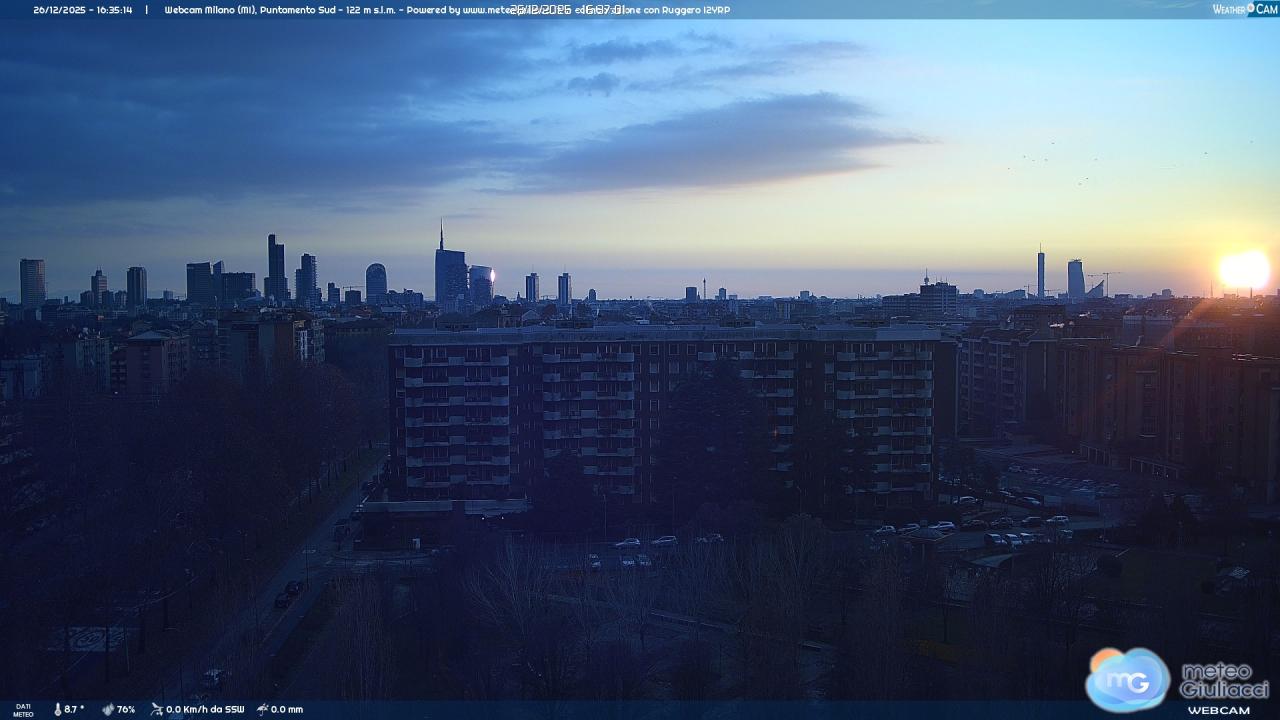Click the WEBCAM label under Giuliacci logo
Viewport: 1280px width, 720px height.
[x=1218, y=710]
